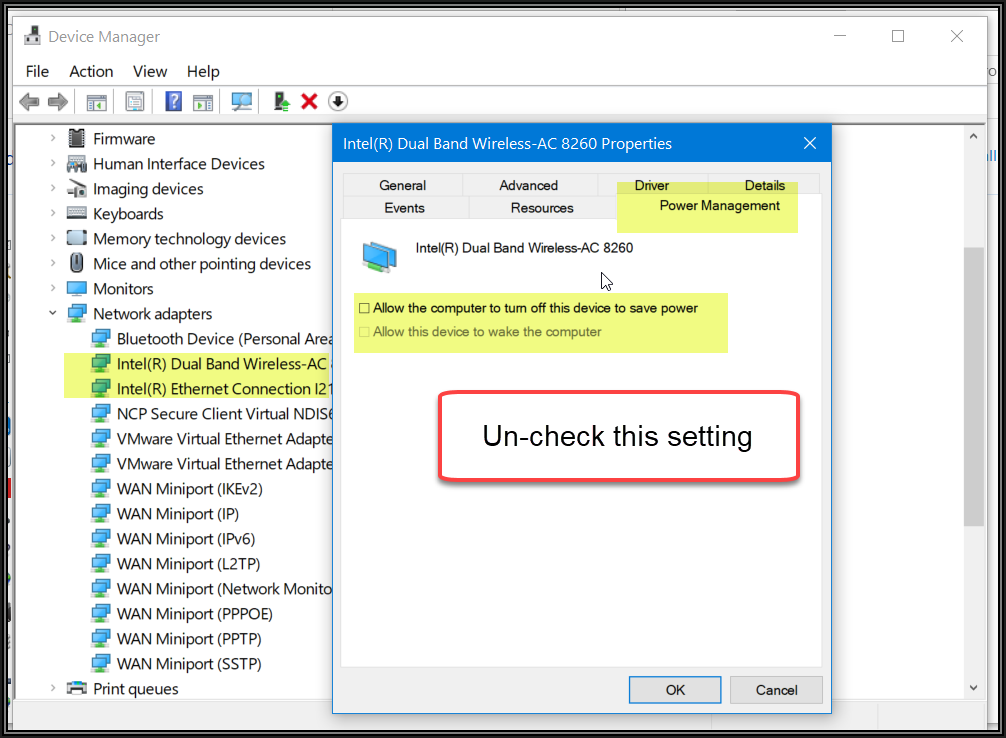Switch to the General tab

[x=402, y=185]
